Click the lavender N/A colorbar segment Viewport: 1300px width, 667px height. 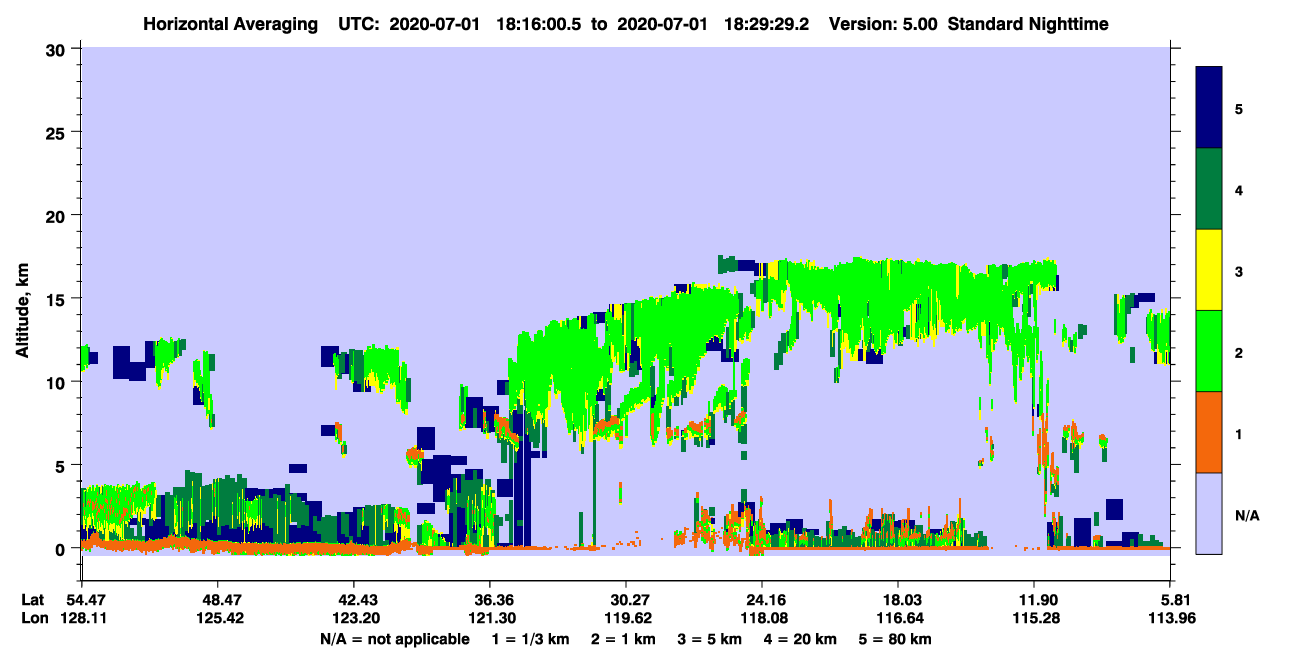point(1210,512)
